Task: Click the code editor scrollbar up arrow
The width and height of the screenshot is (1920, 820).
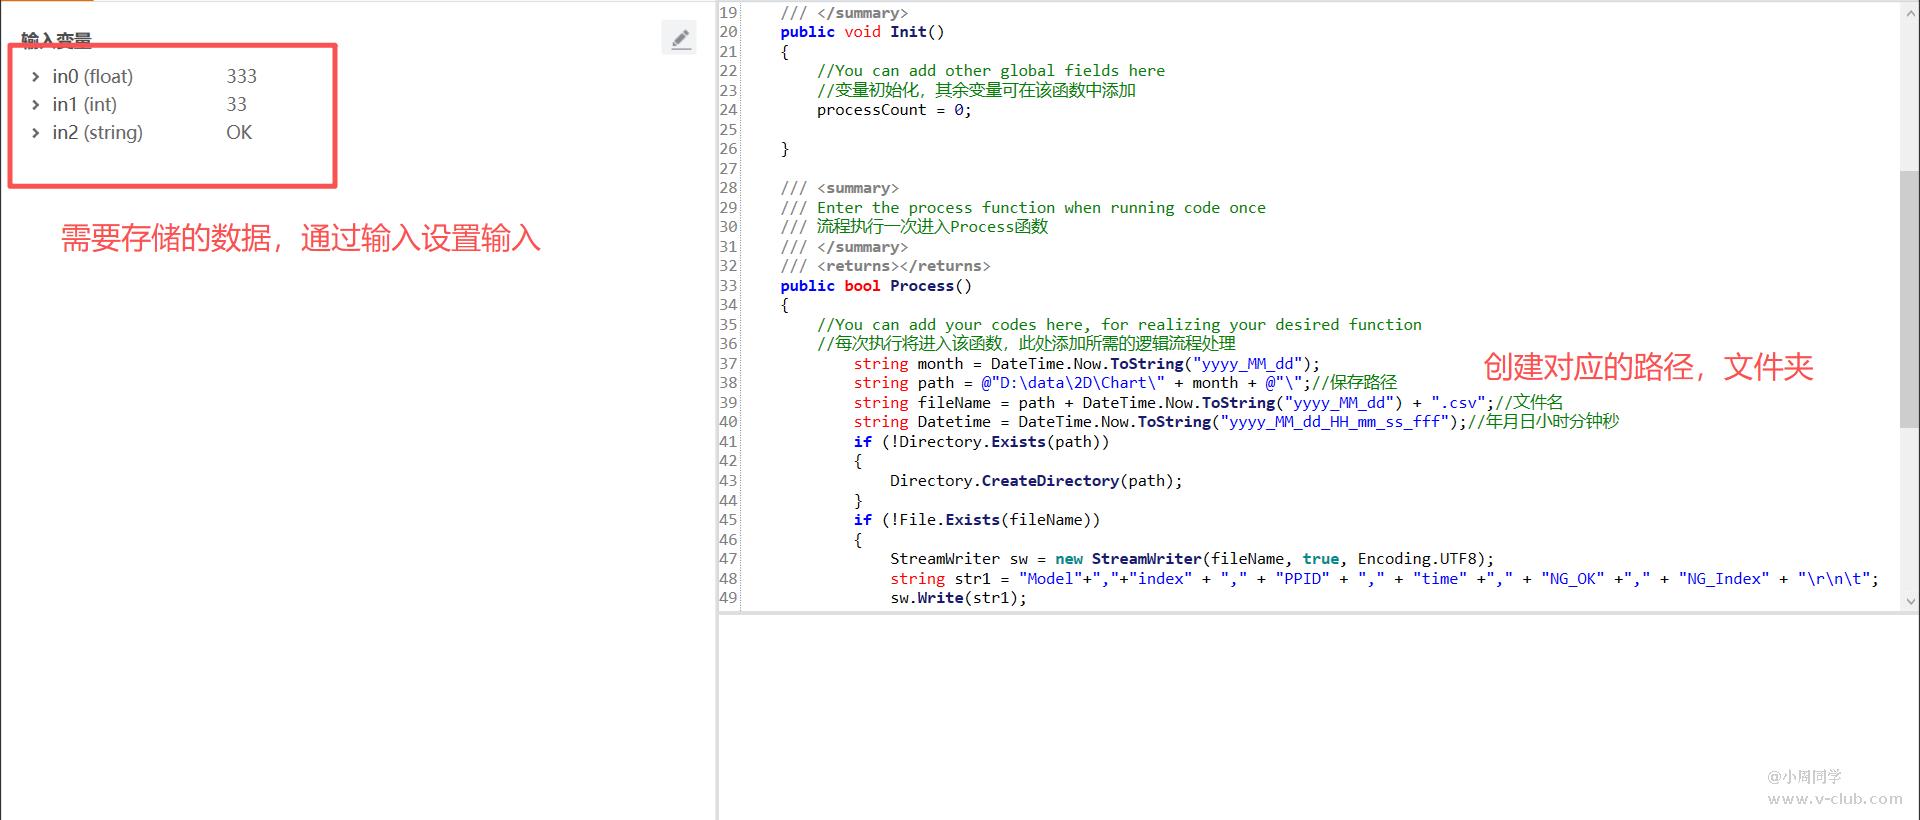Action: tap(1909, 11)
